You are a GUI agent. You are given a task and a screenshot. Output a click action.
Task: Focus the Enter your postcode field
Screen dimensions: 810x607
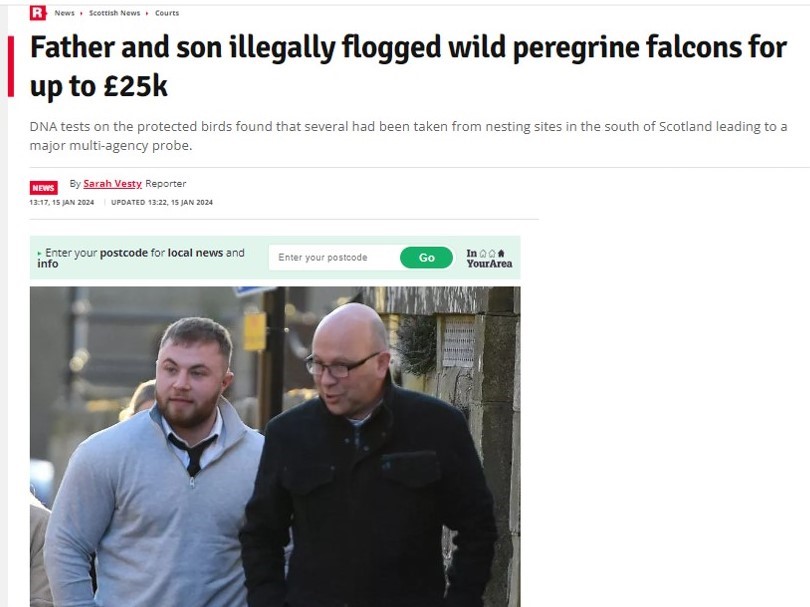pyautogui.click(x=334, y=257)
